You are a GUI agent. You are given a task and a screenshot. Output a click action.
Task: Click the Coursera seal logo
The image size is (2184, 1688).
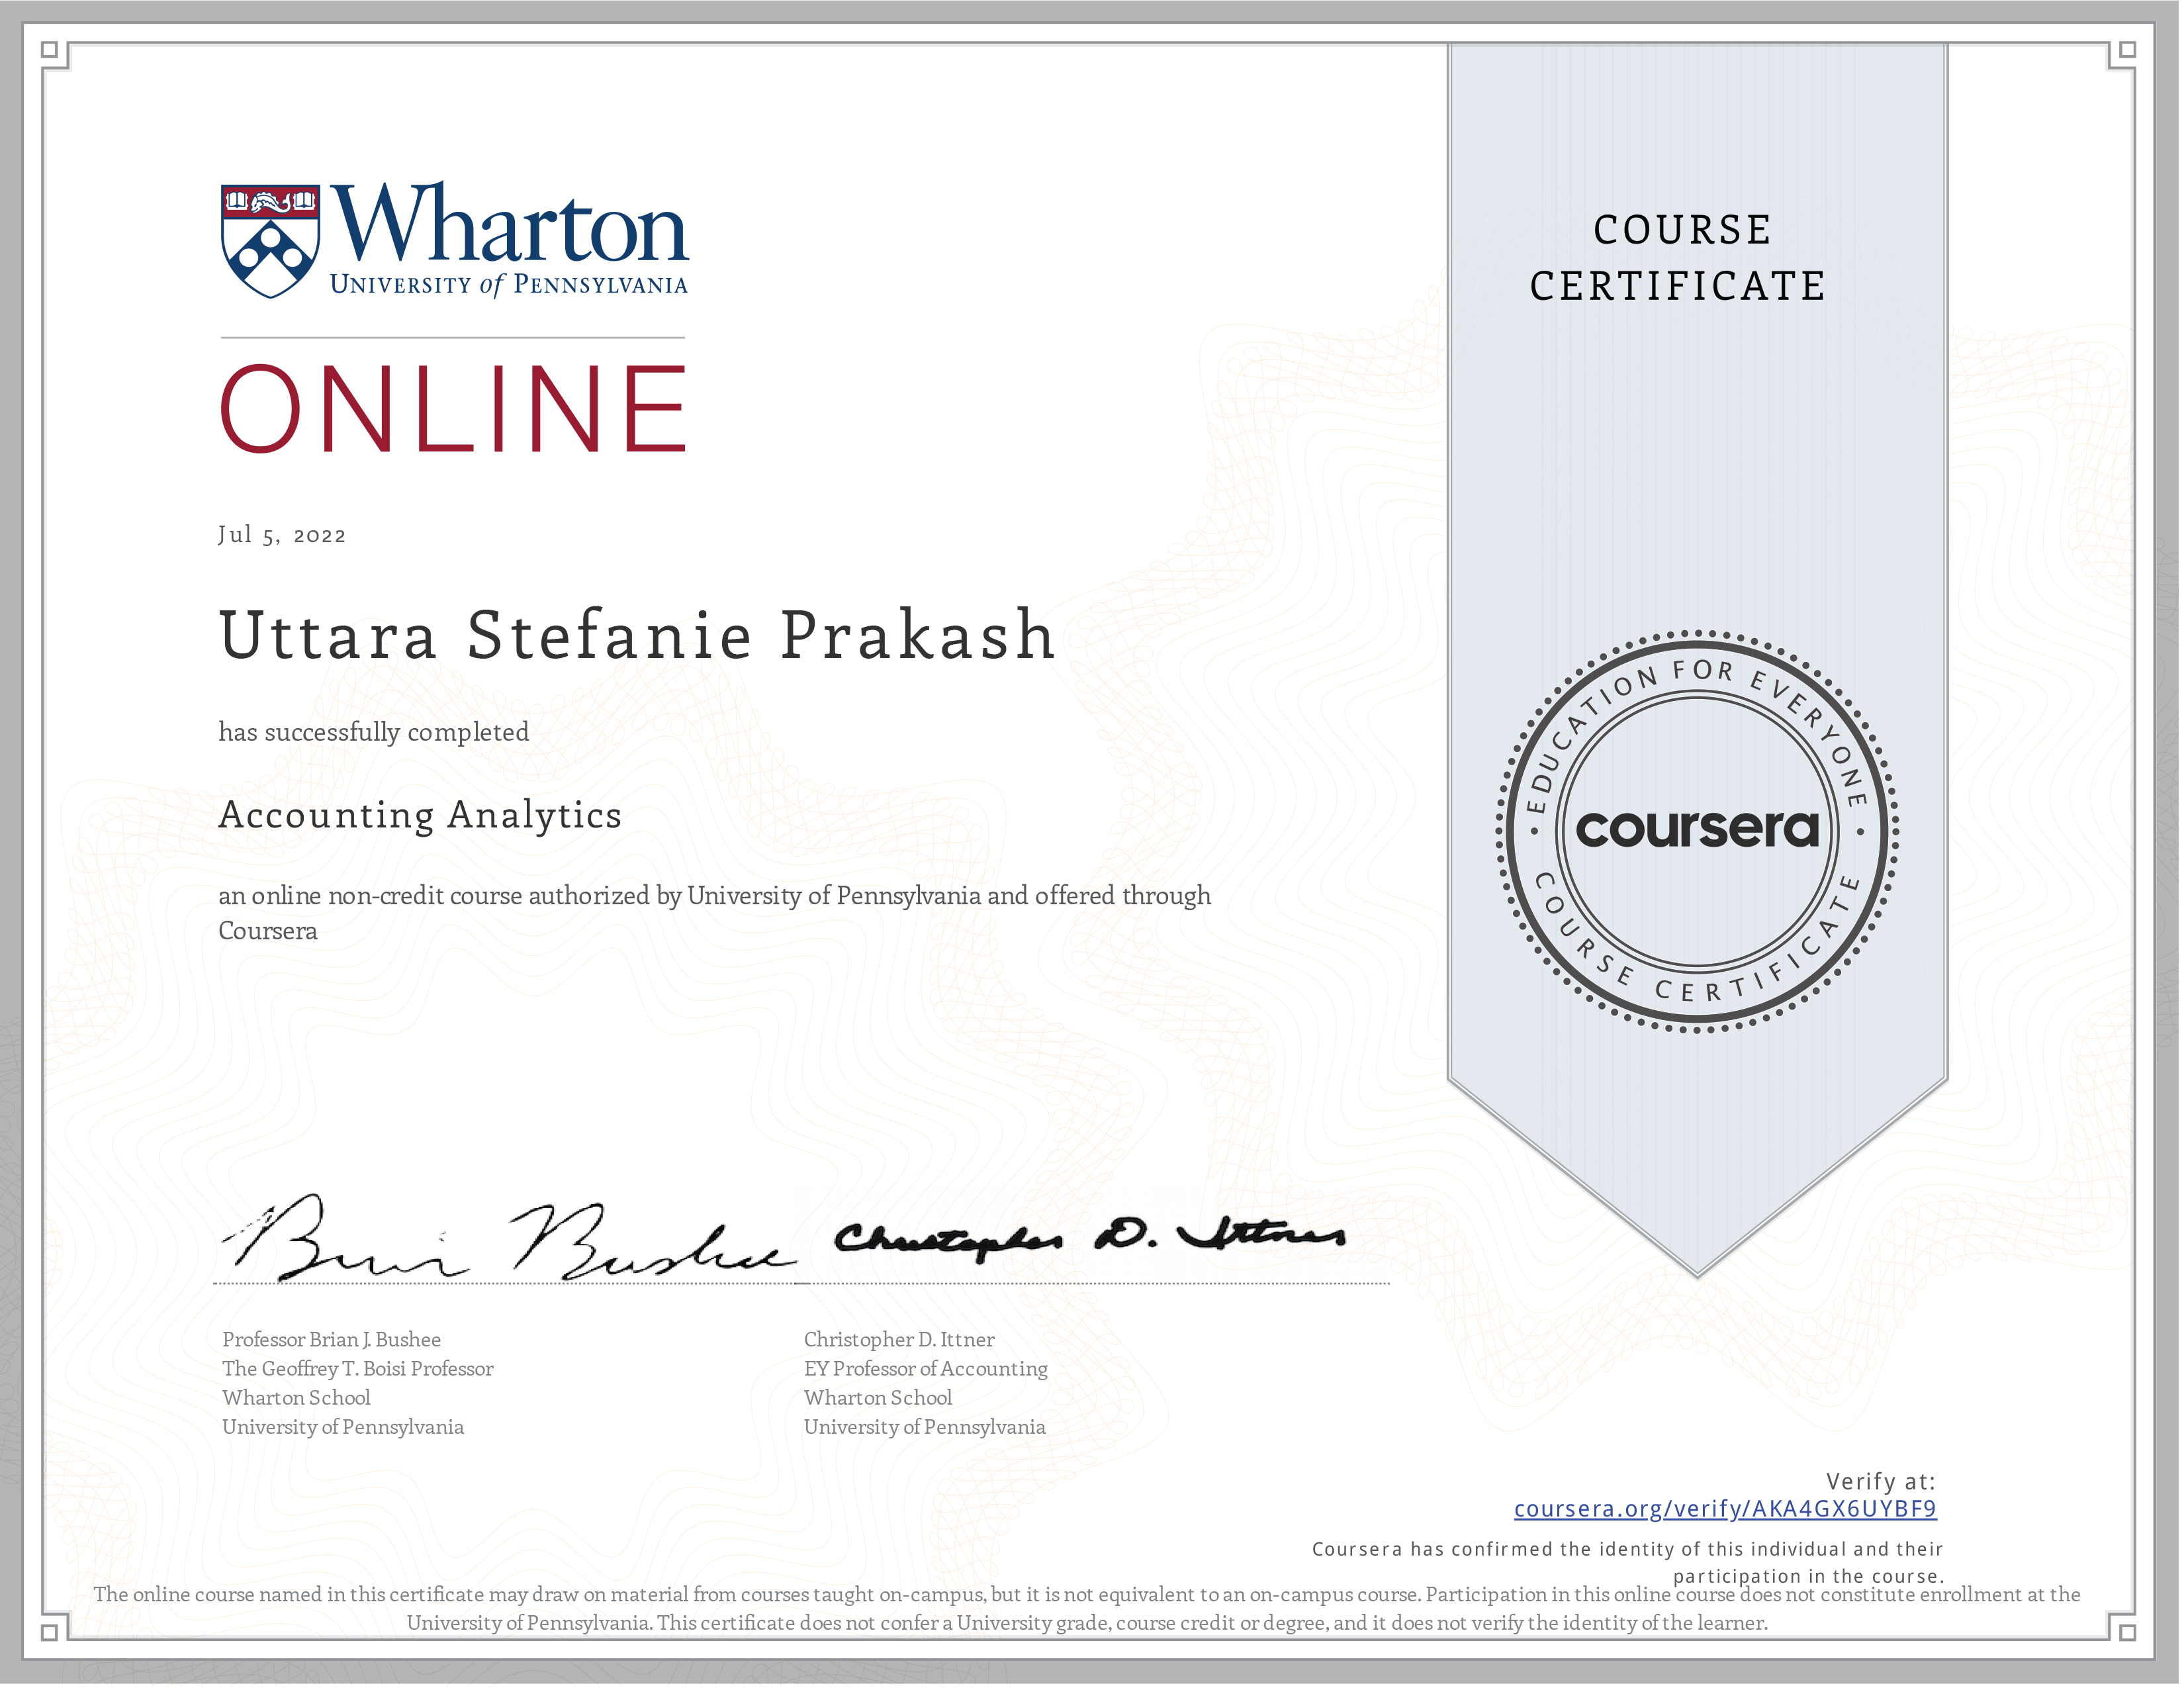point(1698,831)
